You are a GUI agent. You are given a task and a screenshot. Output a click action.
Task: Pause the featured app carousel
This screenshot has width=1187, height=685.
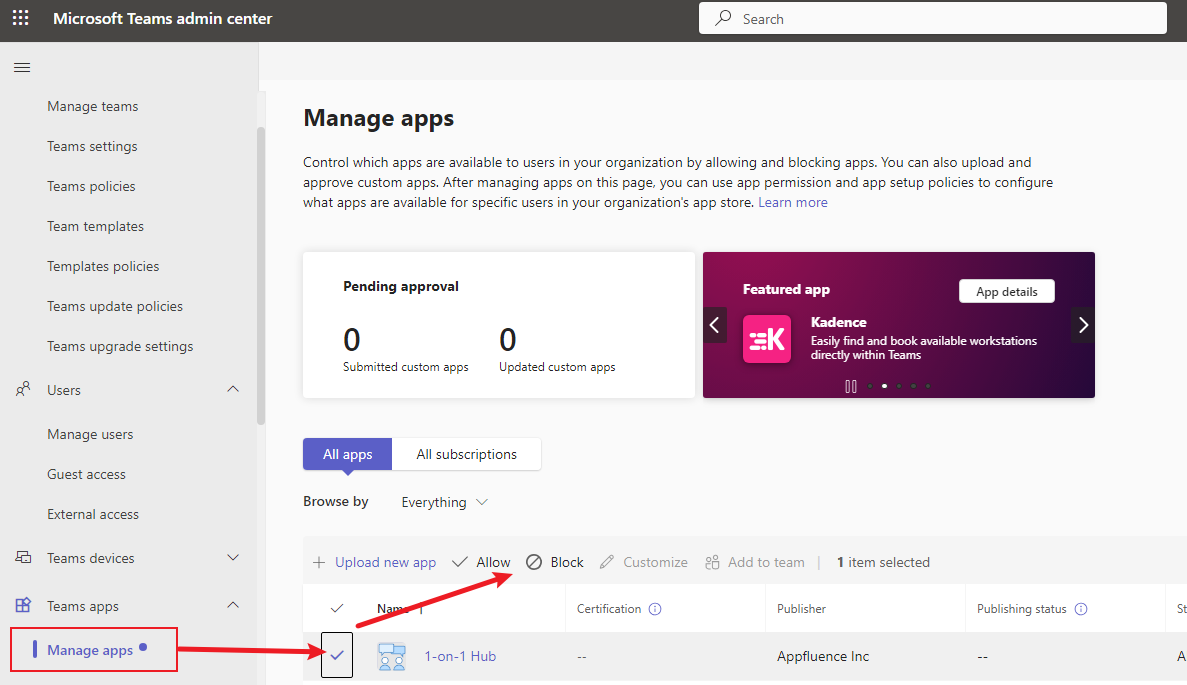point(851,386)
